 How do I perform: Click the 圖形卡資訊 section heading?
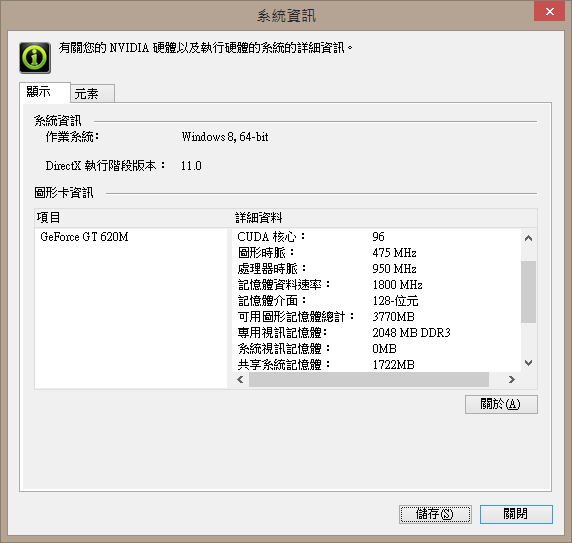64,193
